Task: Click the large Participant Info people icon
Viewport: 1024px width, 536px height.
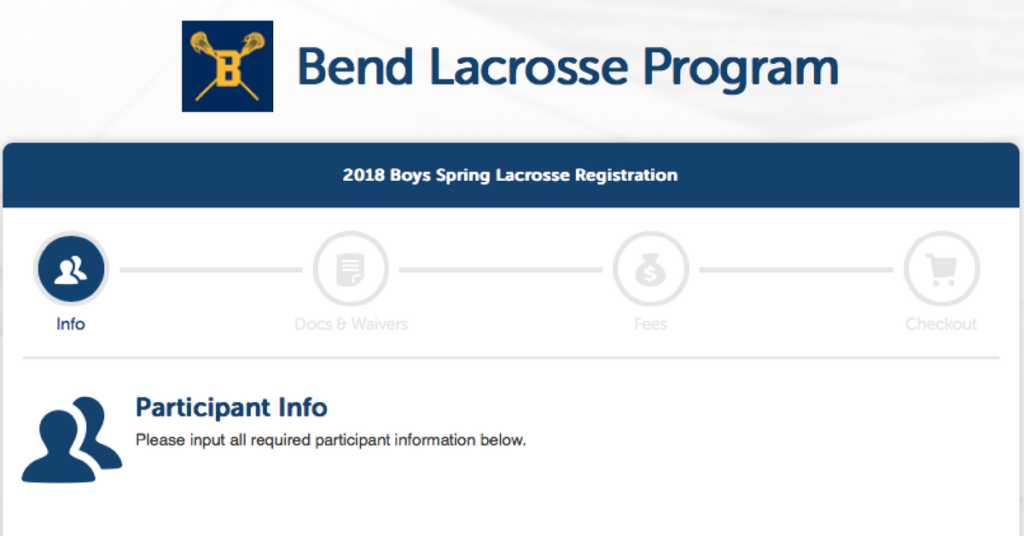Action: (70, 439)
